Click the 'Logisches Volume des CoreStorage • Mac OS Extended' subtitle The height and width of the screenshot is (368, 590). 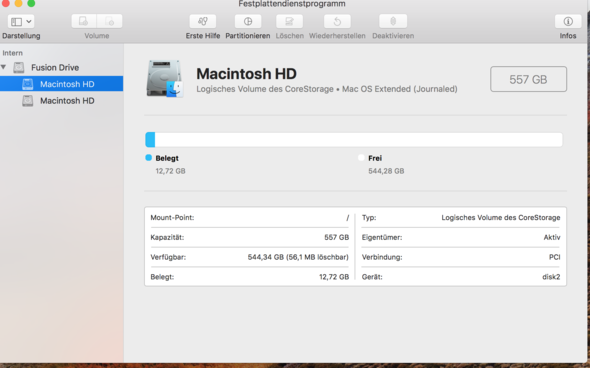[x=327, y=89]
